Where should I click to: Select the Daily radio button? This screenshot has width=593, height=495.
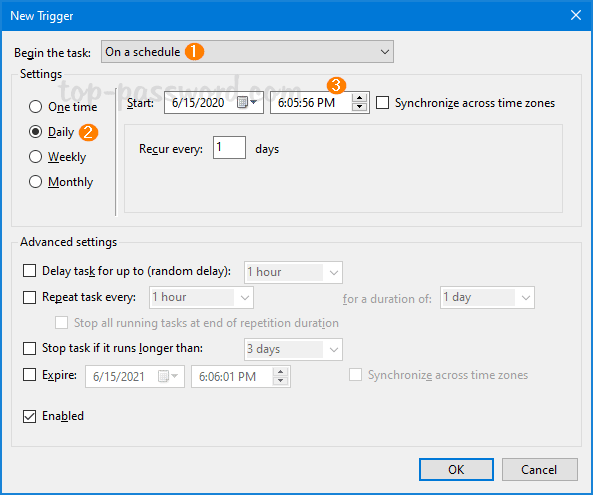click(35, 132)
